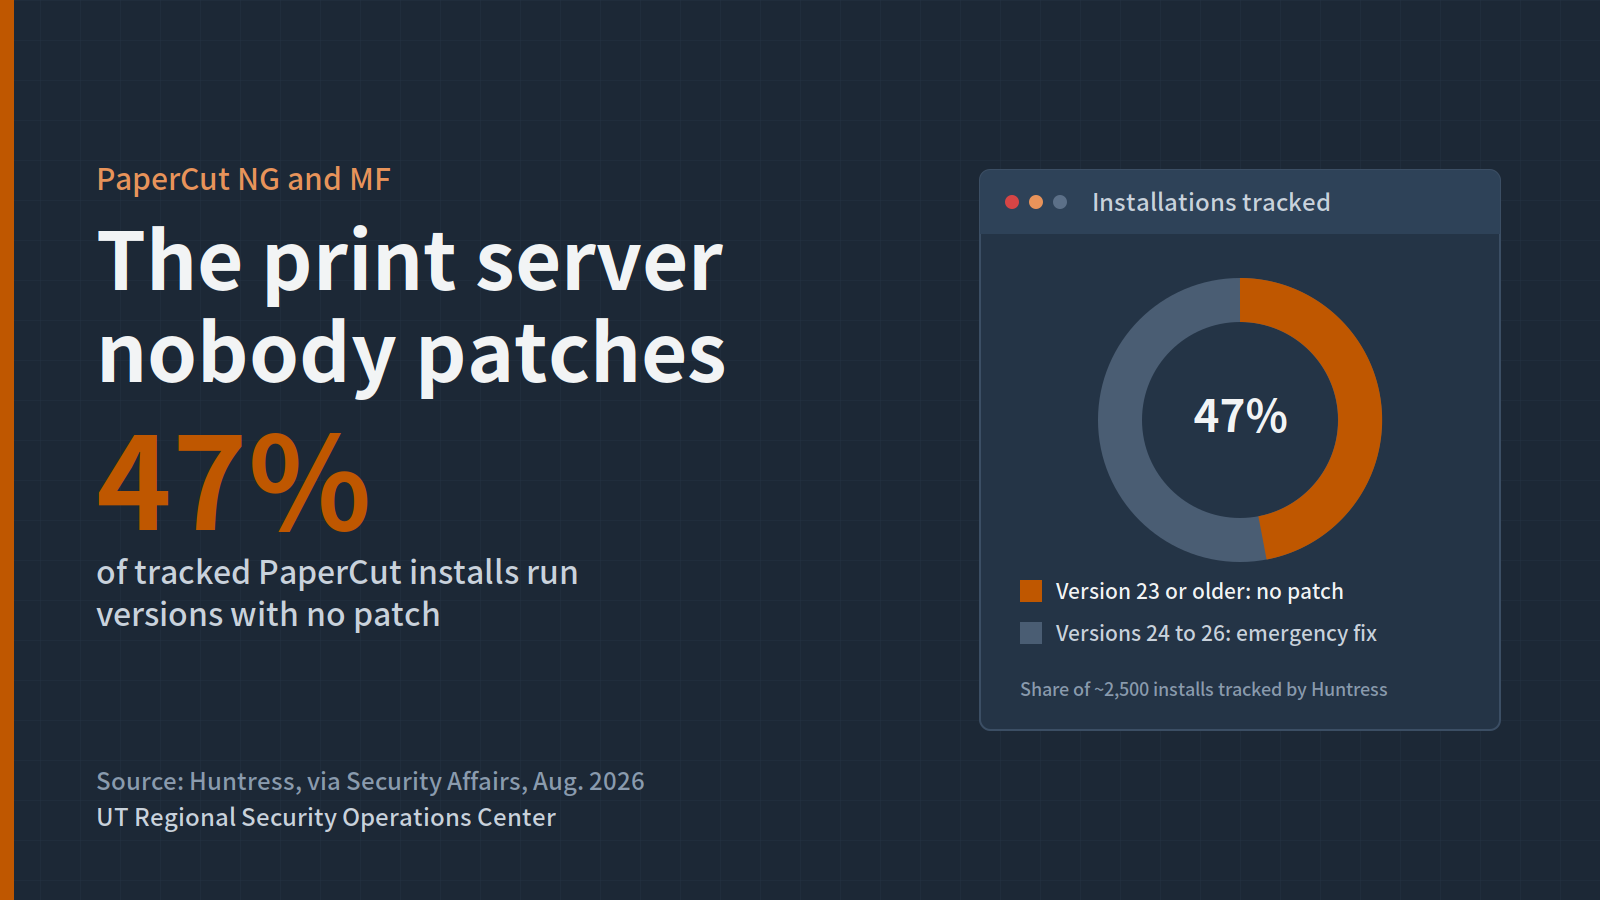
Task: Click the large orange 47% figure
Action: [x=233, y=483]
